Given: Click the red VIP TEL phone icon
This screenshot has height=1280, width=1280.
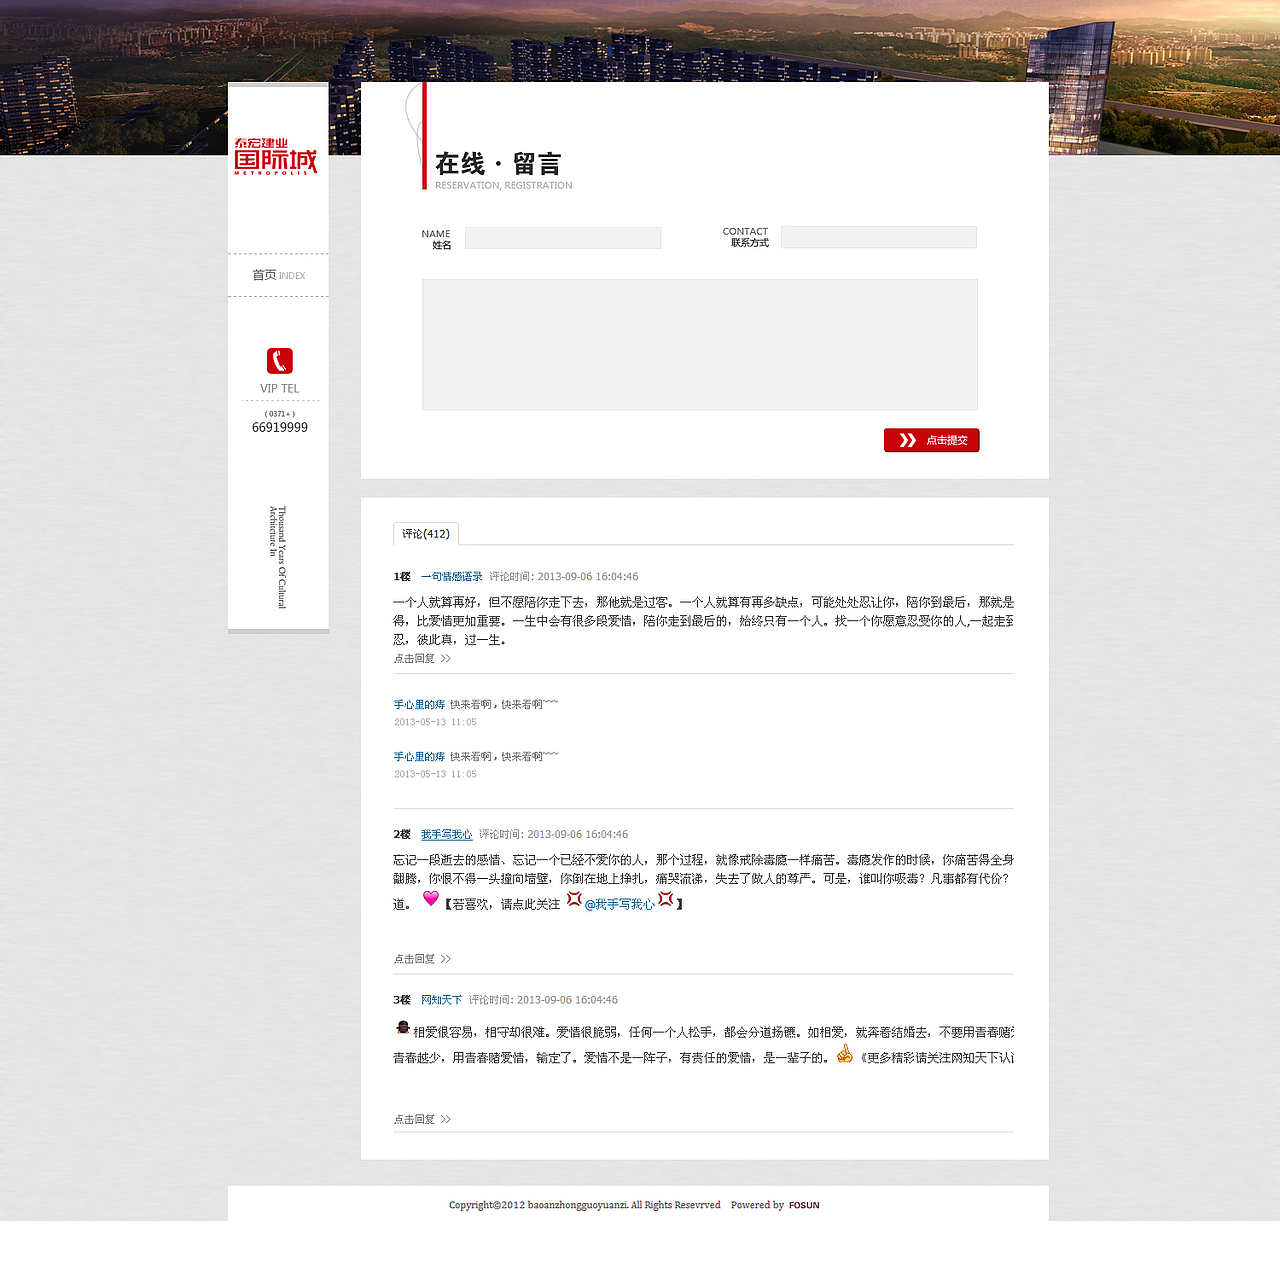Looking at the screenshot, I should 279,360.
